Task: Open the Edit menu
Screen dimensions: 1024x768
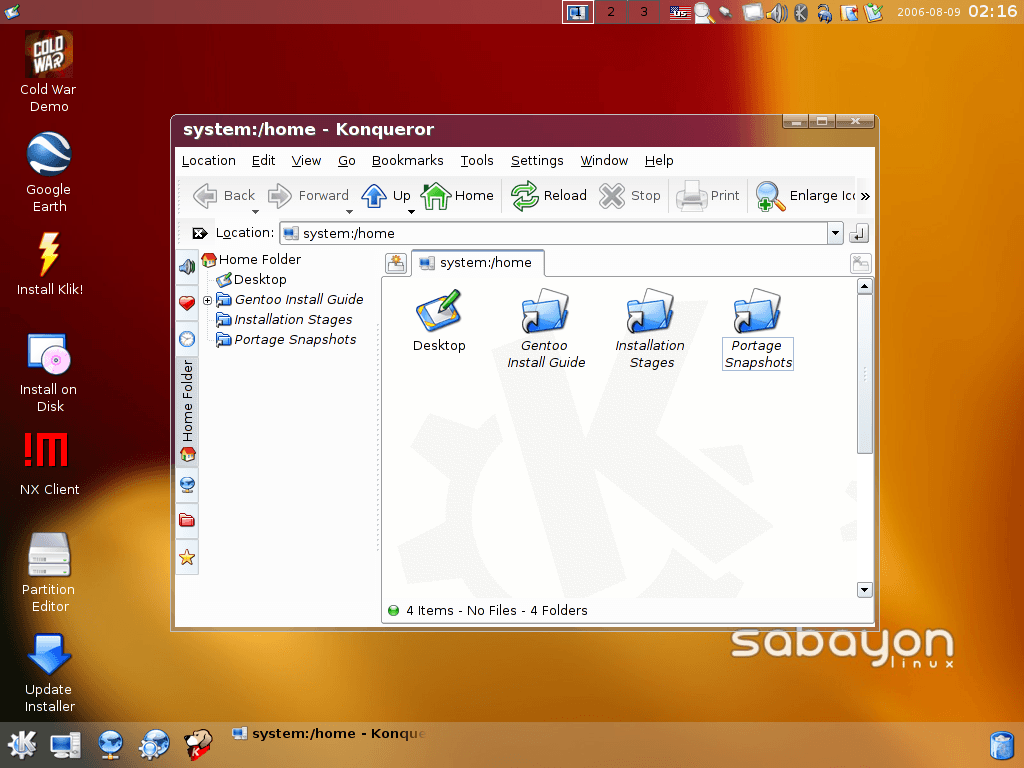Action: pyautogui.click(x=263, y=161)
